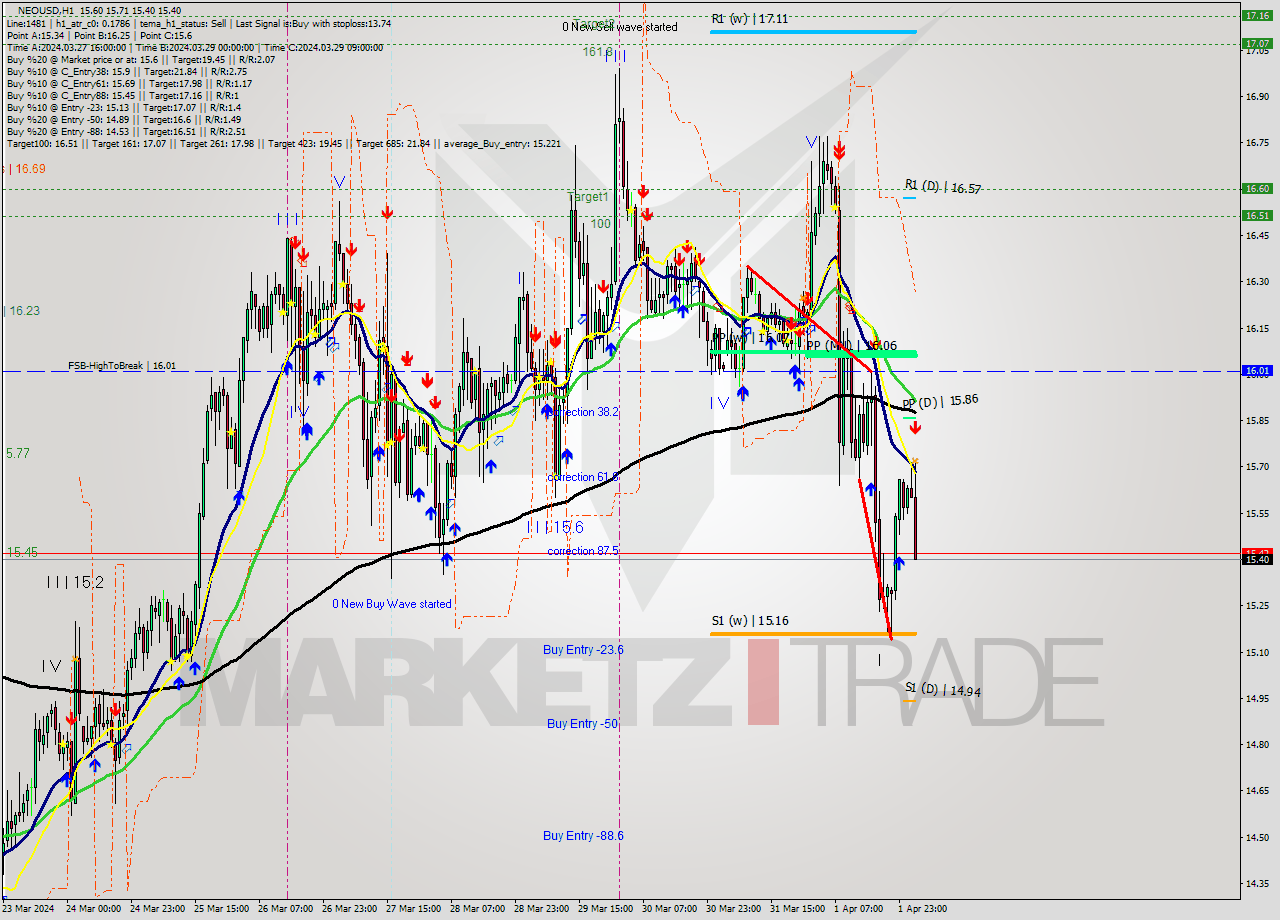Click the 'S1 (w) | 15.16' support label
Screen dimensions: 1280x920
750,621
